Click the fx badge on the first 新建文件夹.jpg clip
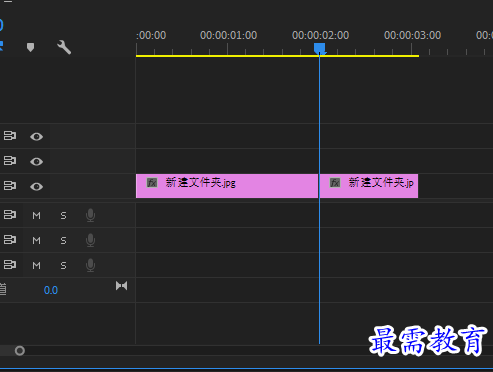Screen dimensions: 493x372 (152, 183)
